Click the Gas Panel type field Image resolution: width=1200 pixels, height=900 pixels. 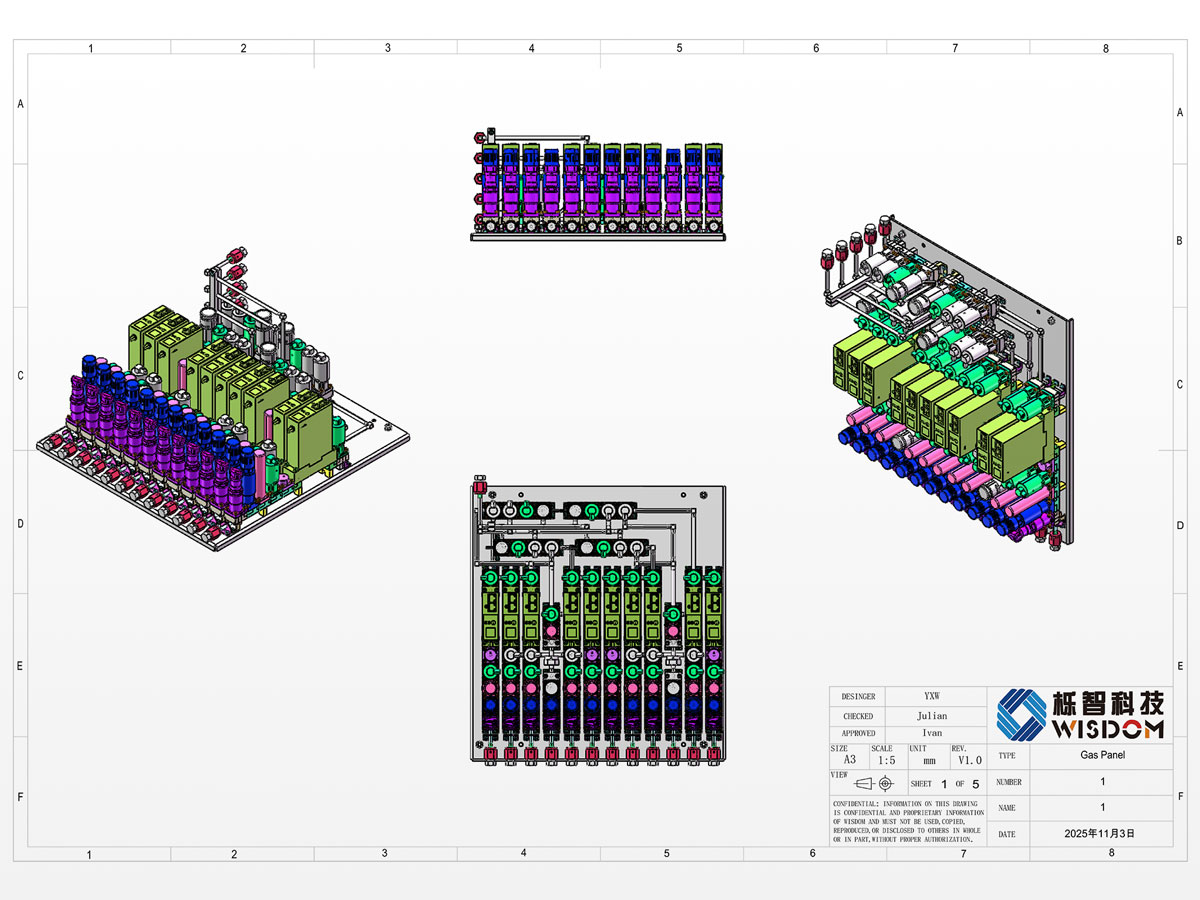coord(1102,755)
